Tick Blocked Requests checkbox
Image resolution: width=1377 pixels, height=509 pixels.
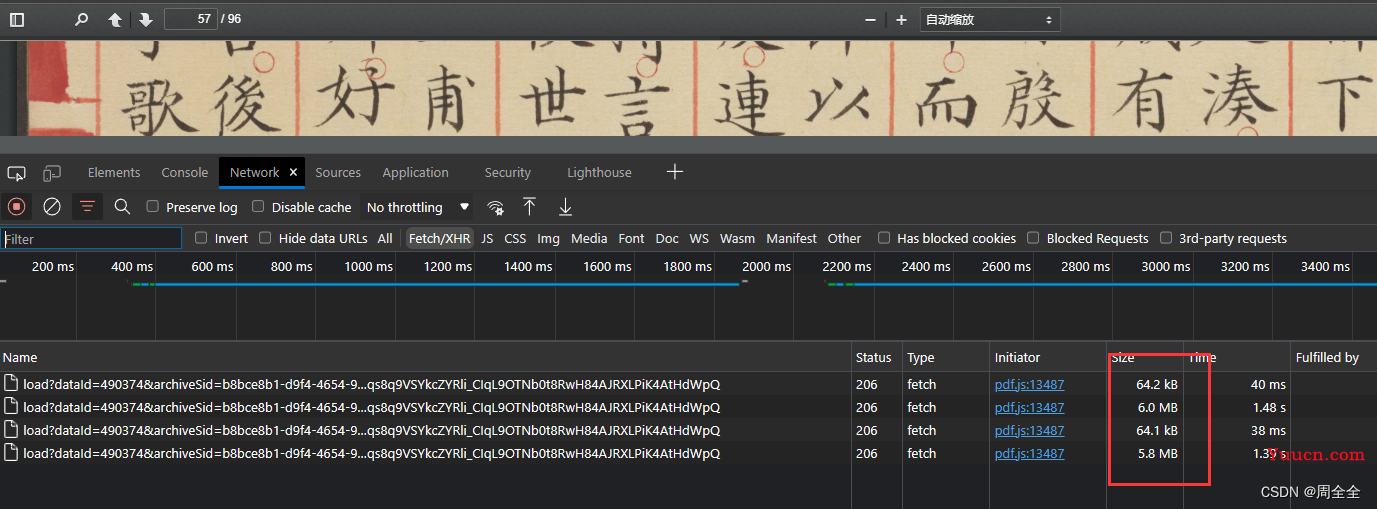pos(1033,238)
